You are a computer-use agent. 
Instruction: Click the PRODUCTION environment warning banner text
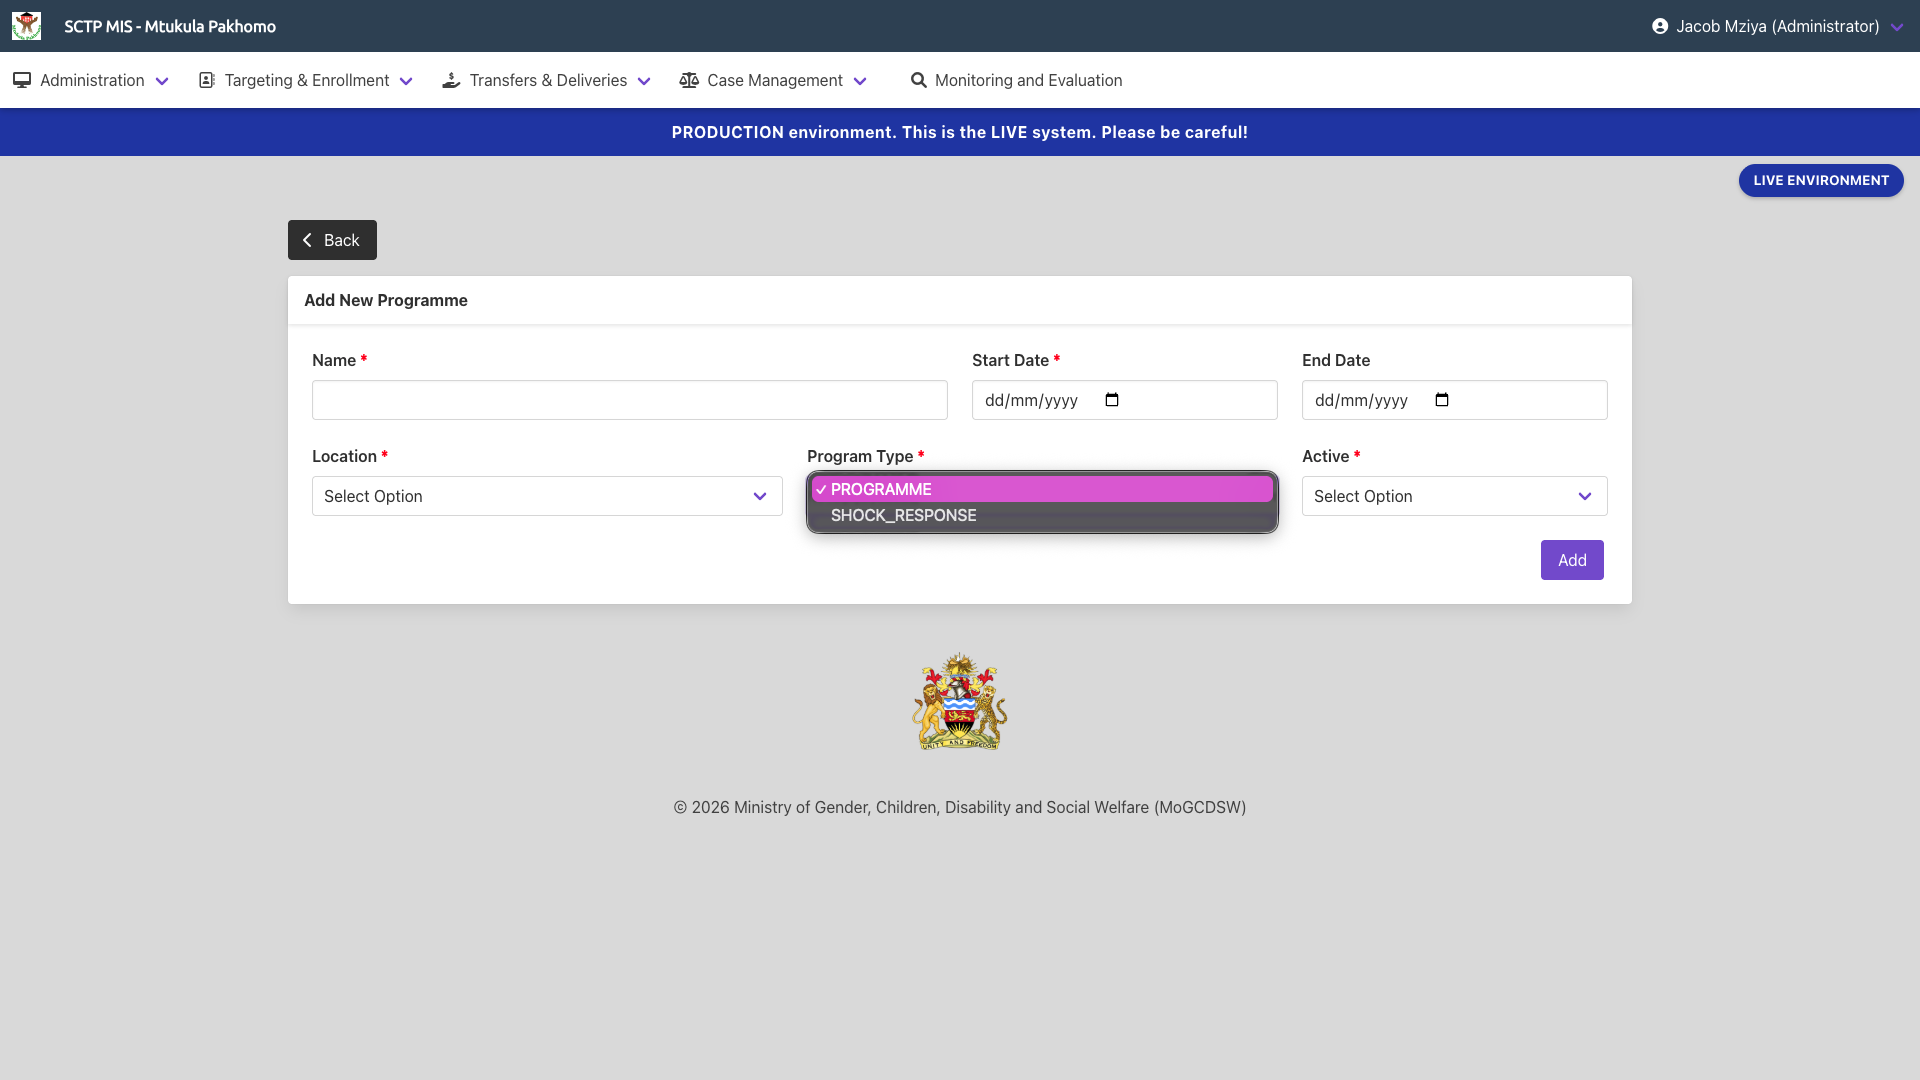(x=960, y=132)
